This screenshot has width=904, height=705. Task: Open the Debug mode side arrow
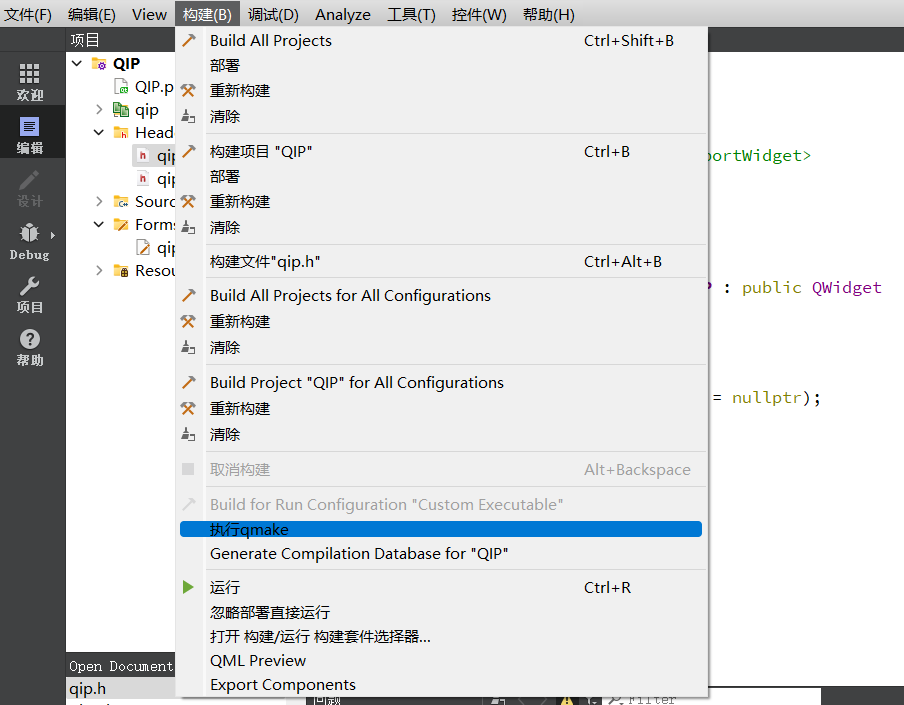coord(53,235)
